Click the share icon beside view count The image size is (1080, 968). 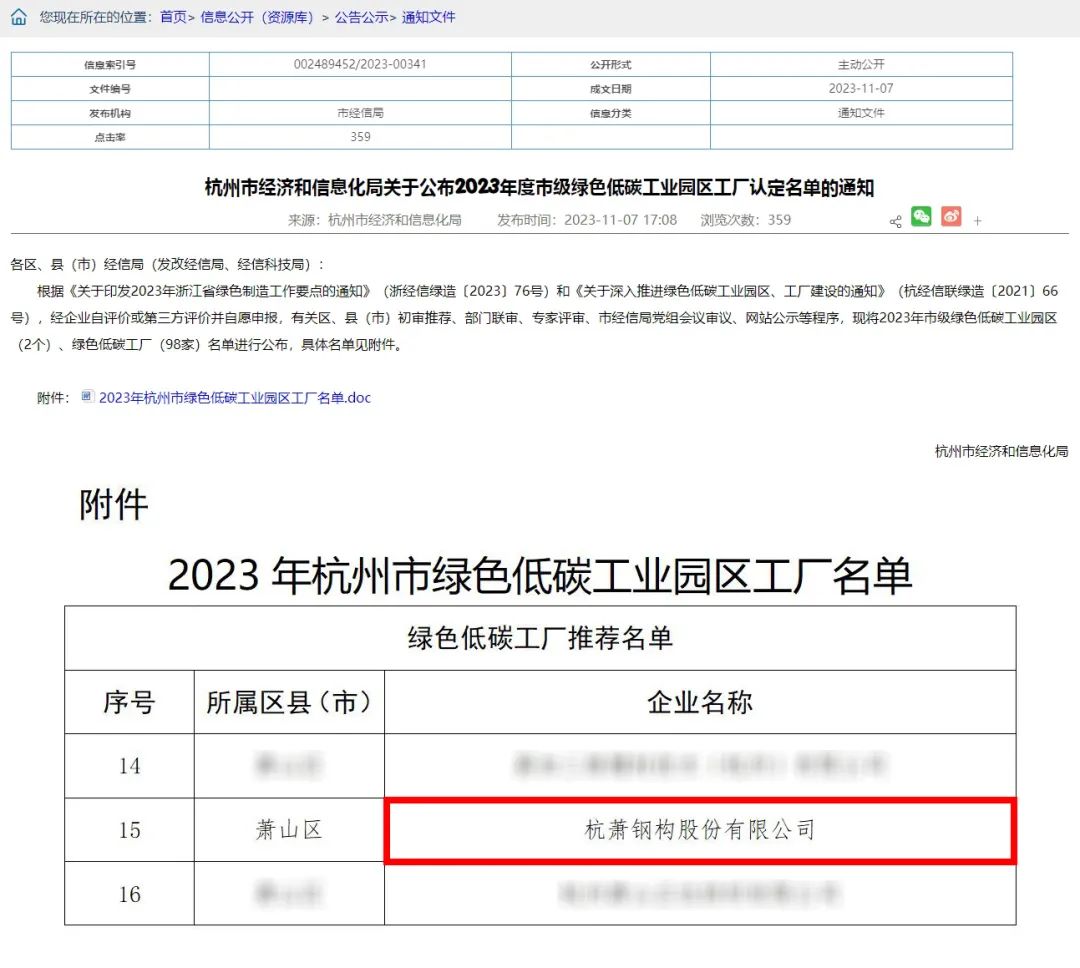(895, 221)
